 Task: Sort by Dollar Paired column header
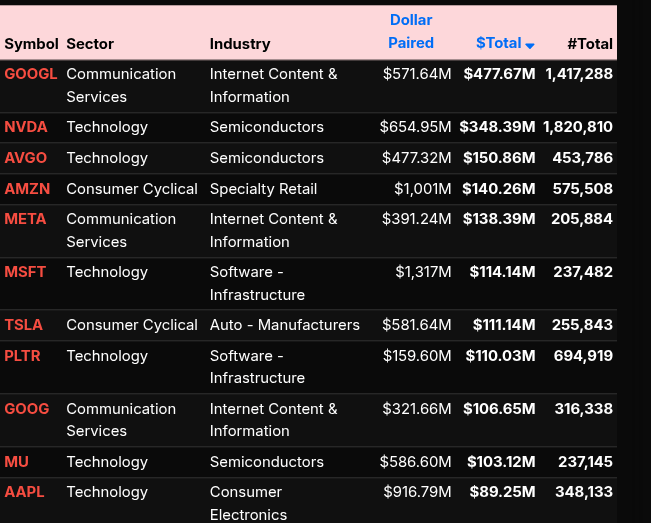tap(411, 32)
